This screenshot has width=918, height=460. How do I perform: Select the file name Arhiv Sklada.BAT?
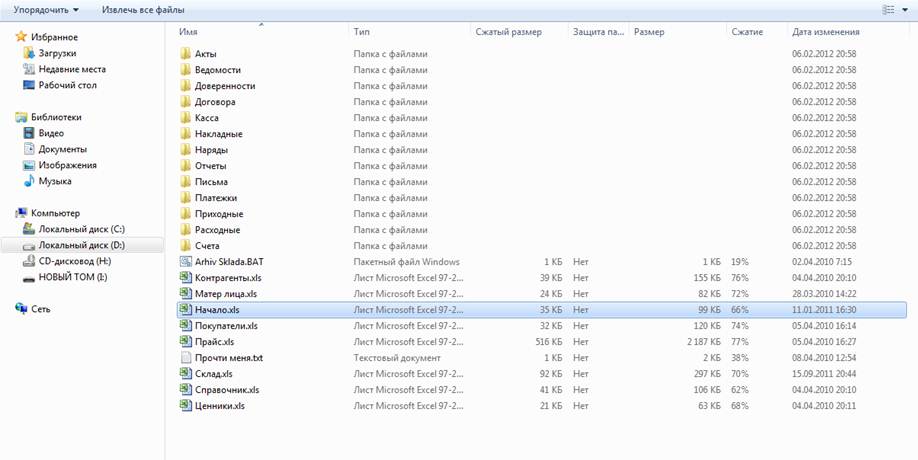[x=230, y=262]
